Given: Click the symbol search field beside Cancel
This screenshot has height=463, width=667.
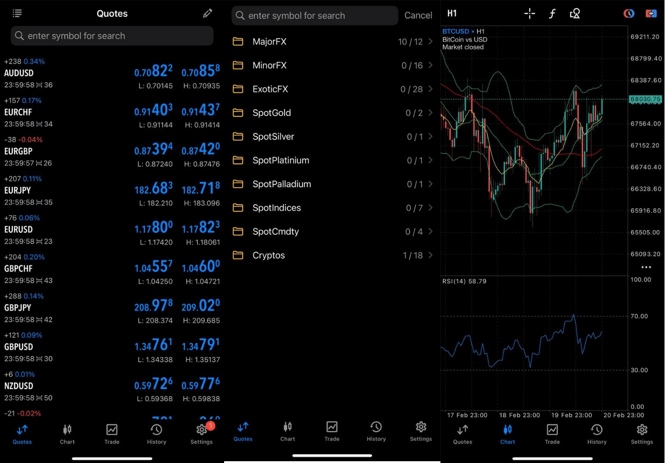Looking at the screenshot, I should click(x=314, y=16).
